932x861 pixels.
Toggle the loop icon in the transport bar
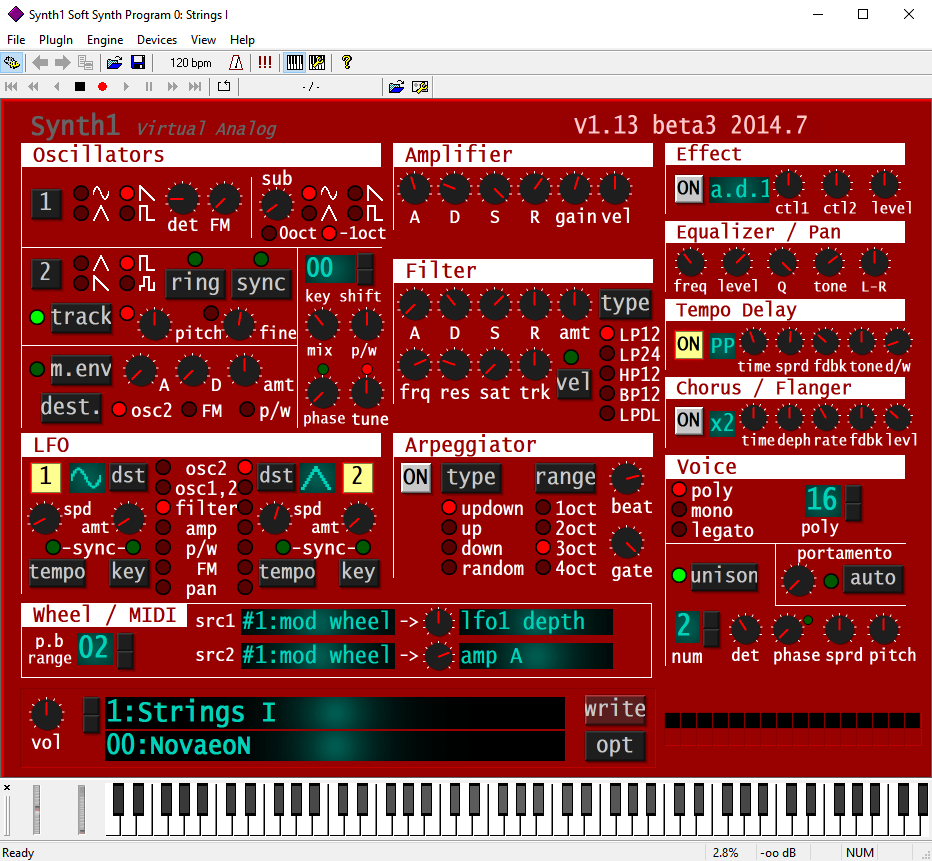tap(224, 87)
